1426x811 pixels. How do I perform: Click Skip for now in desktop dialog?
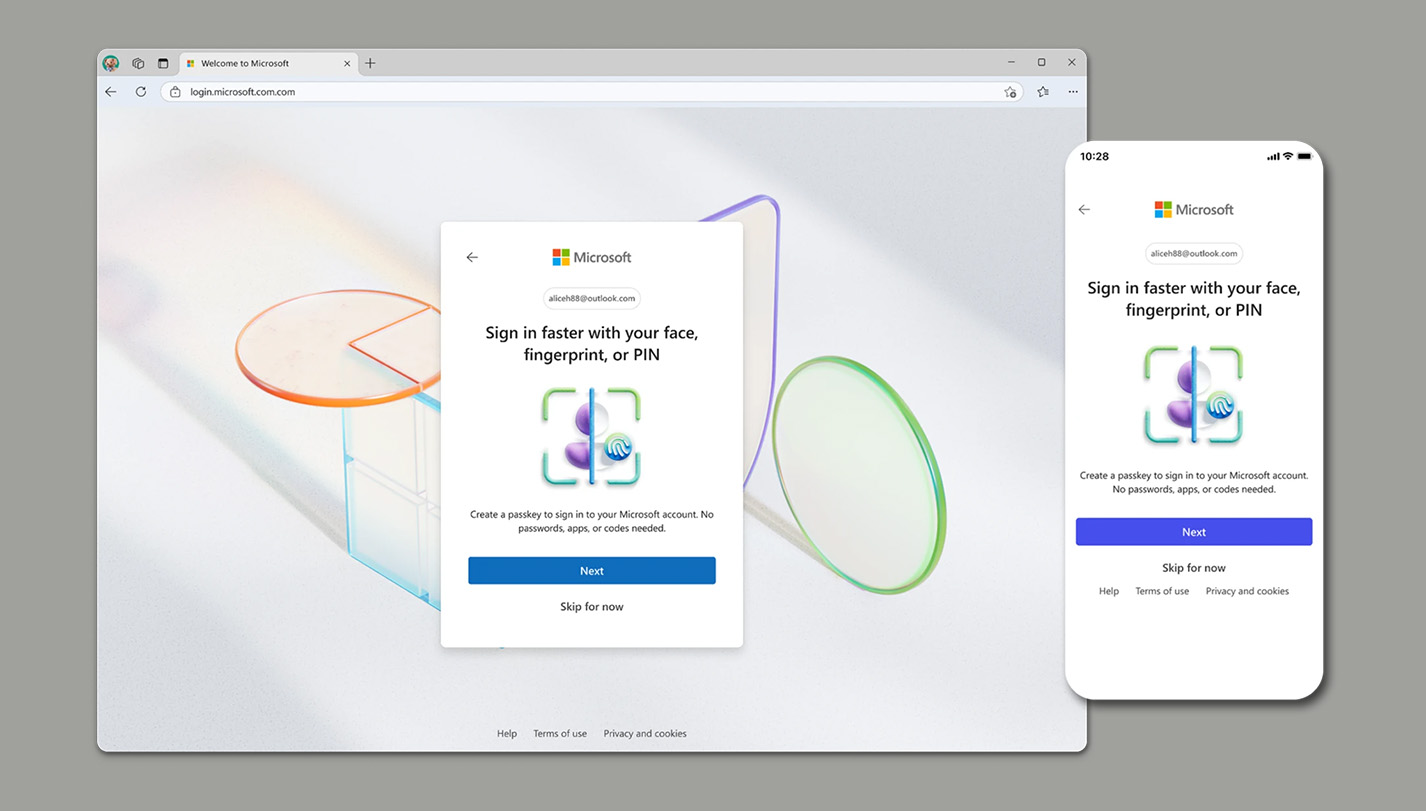[x=592, y=607]
